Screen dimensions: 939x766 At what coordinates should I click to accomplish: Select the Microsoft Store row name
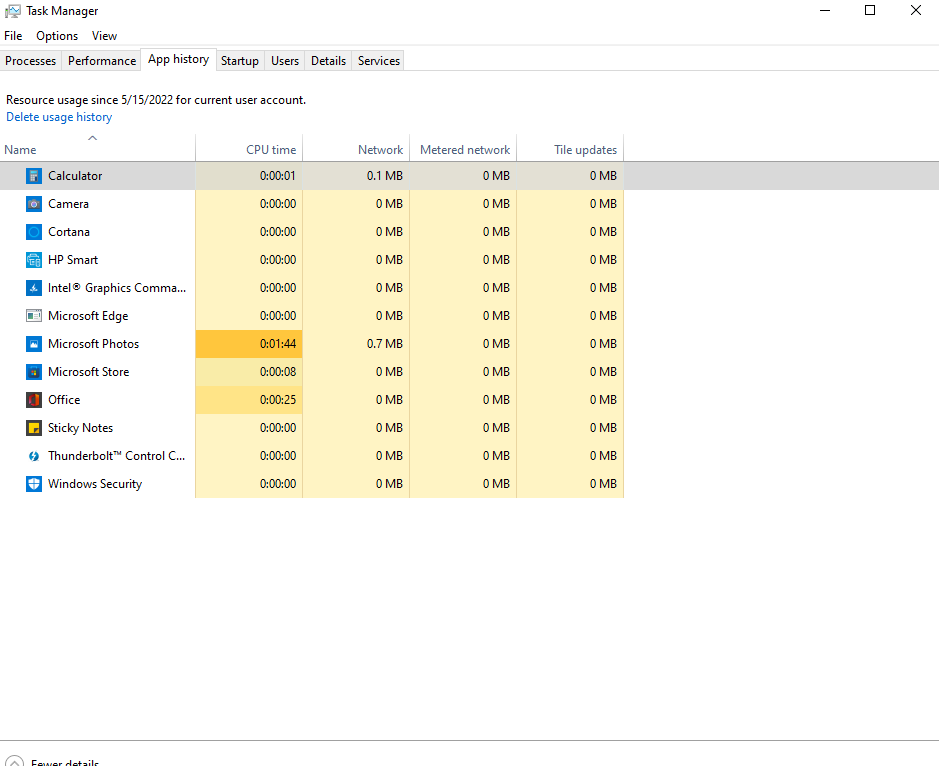(x=89, y=372)
